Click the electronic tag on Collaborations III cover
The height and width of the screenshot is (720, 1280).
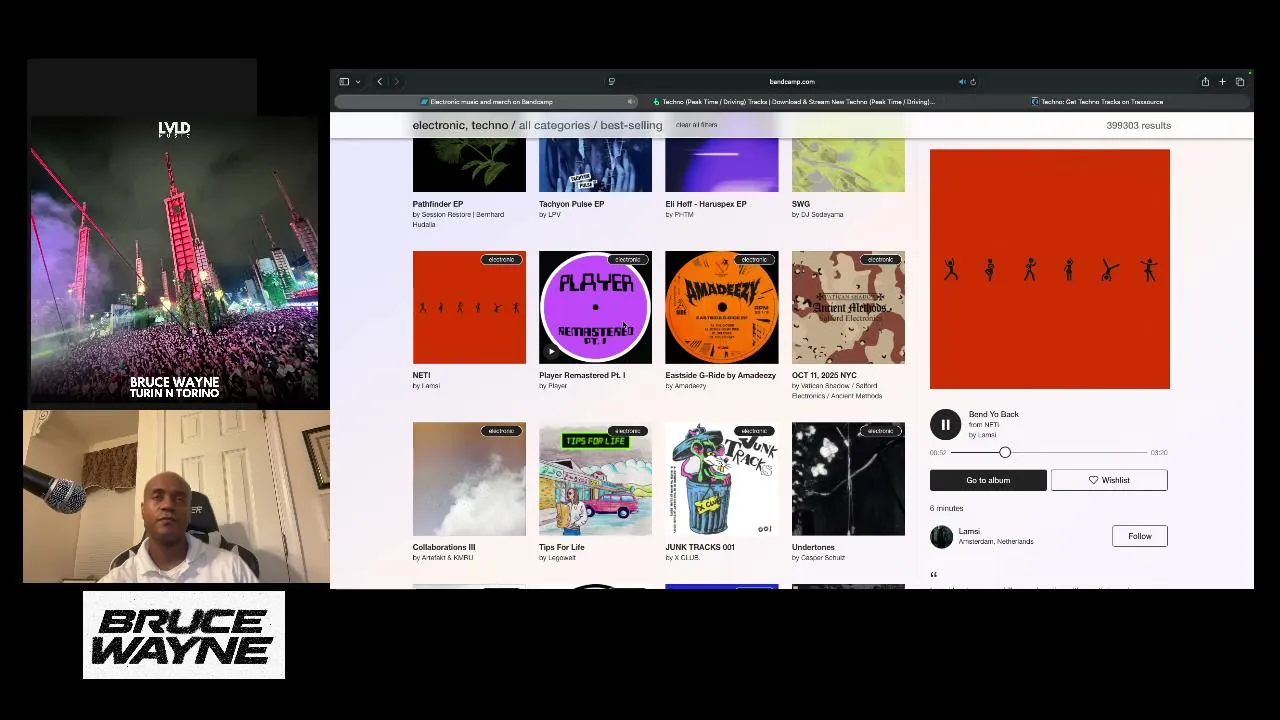501,431
